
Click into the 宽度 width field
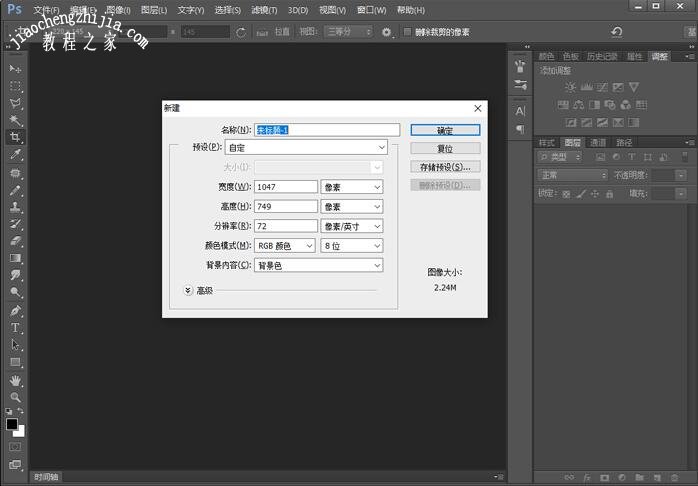click(285, 187)
